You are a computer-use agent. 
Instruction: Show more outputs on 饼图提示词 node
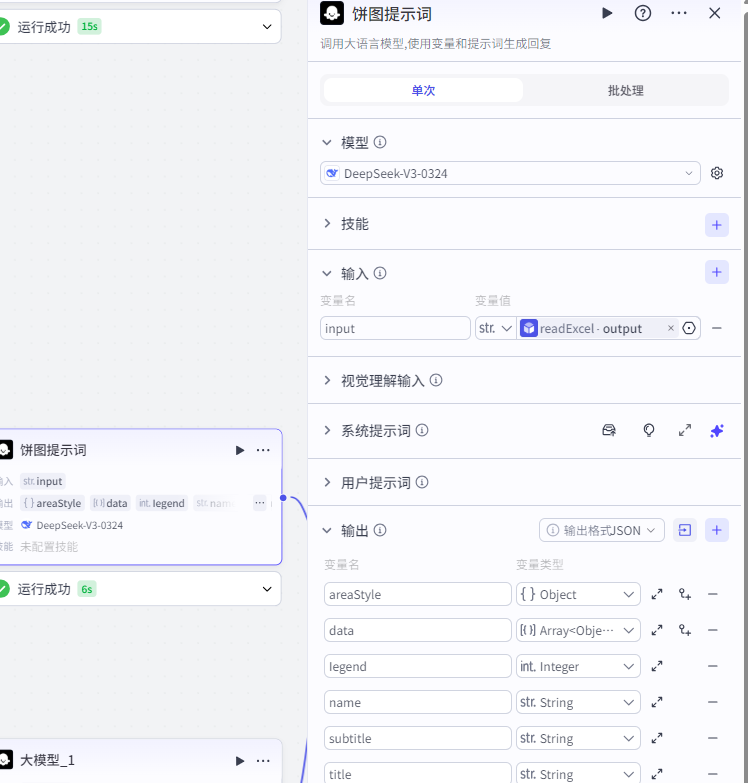click(260, 503)
